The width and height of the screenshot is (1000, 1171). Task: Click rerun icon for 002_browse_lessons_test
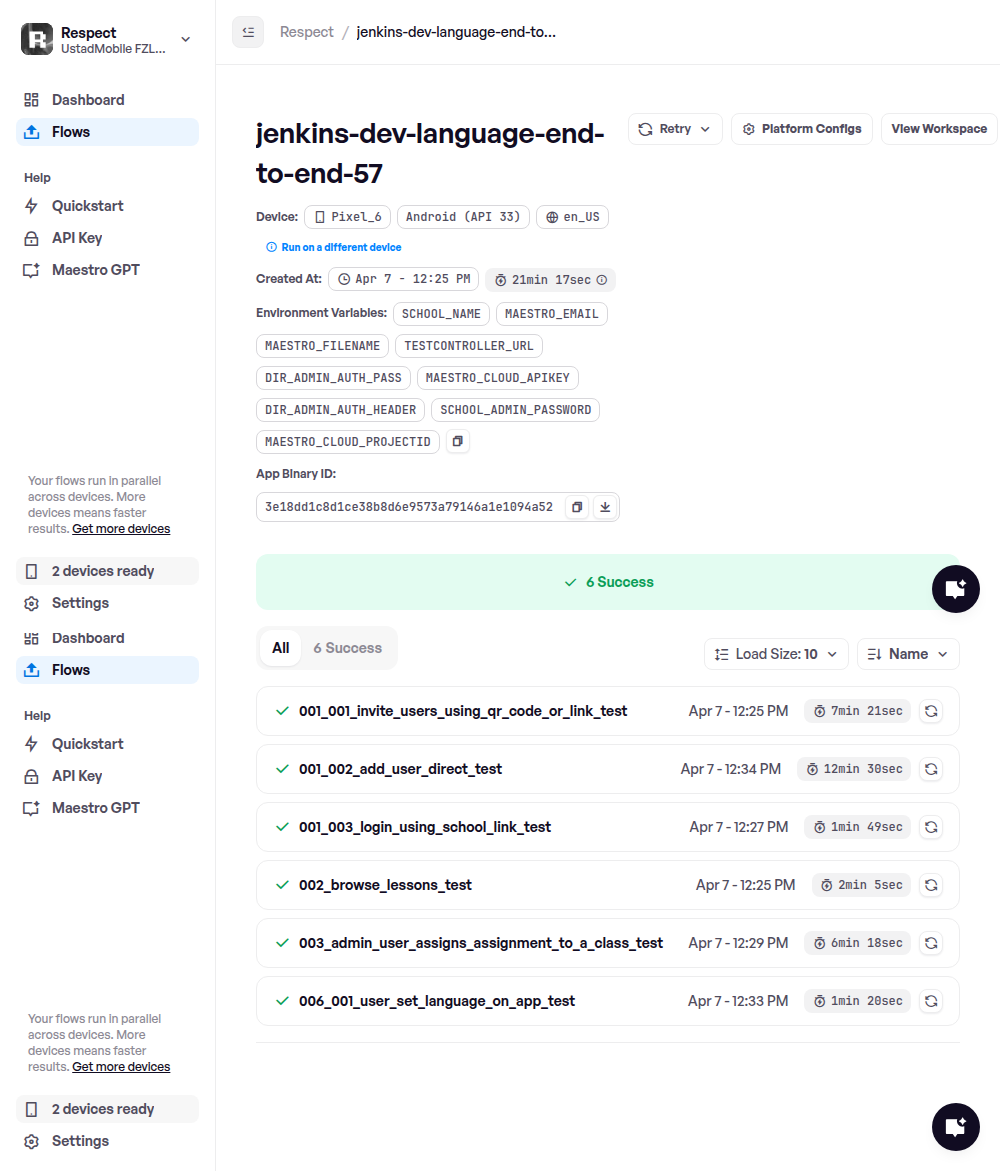[x=931, y=885]
